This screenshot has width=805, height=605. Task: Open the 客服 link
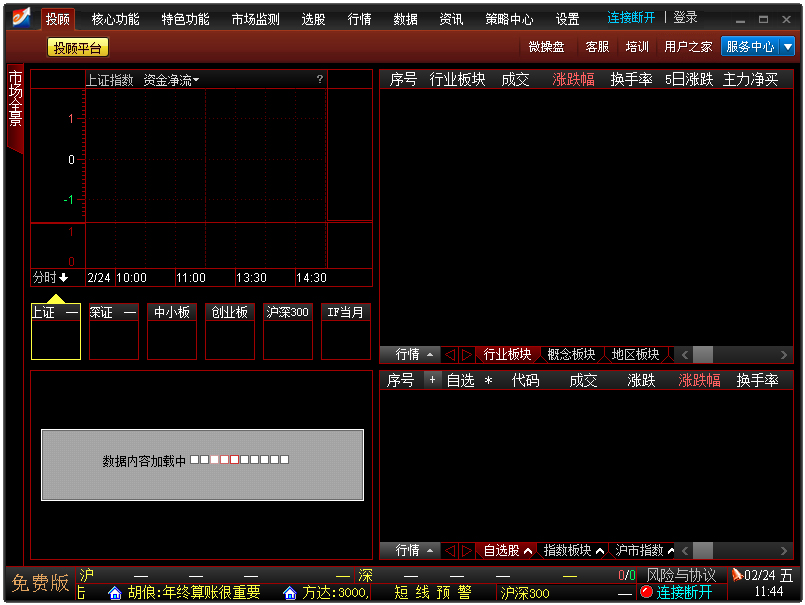coord(597,47)
